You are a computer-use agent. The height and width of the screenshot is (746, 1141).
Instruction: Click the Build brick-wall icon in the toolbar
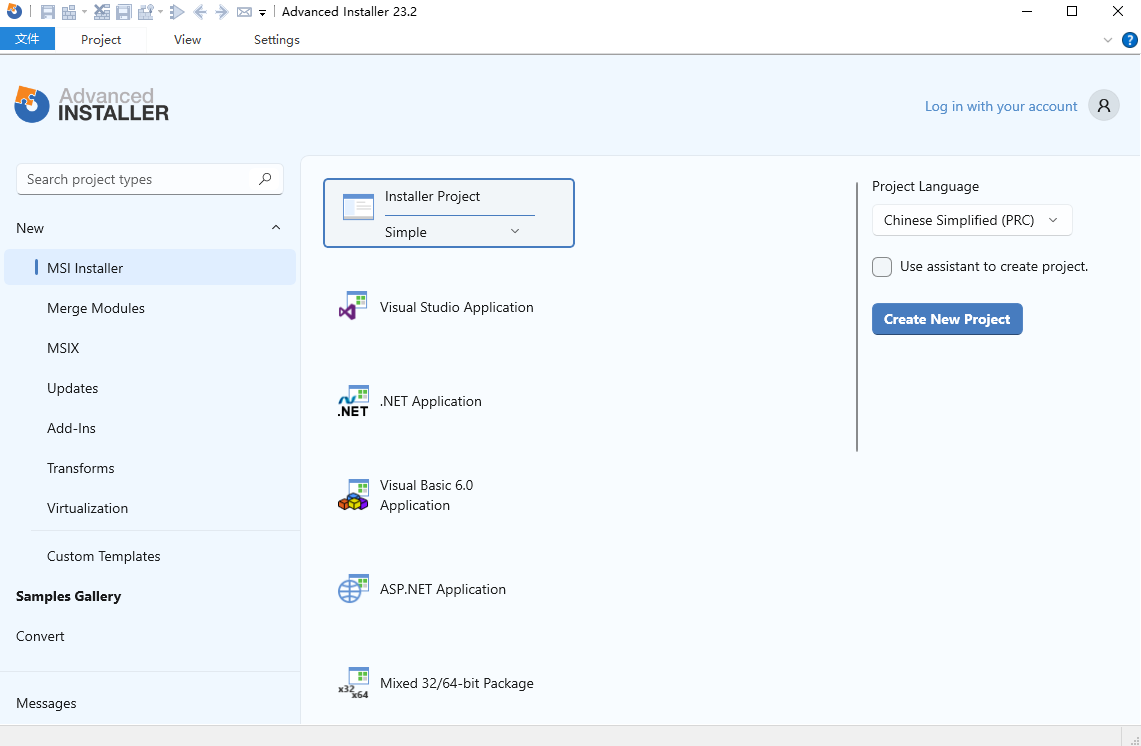click(x=69, y=12)
